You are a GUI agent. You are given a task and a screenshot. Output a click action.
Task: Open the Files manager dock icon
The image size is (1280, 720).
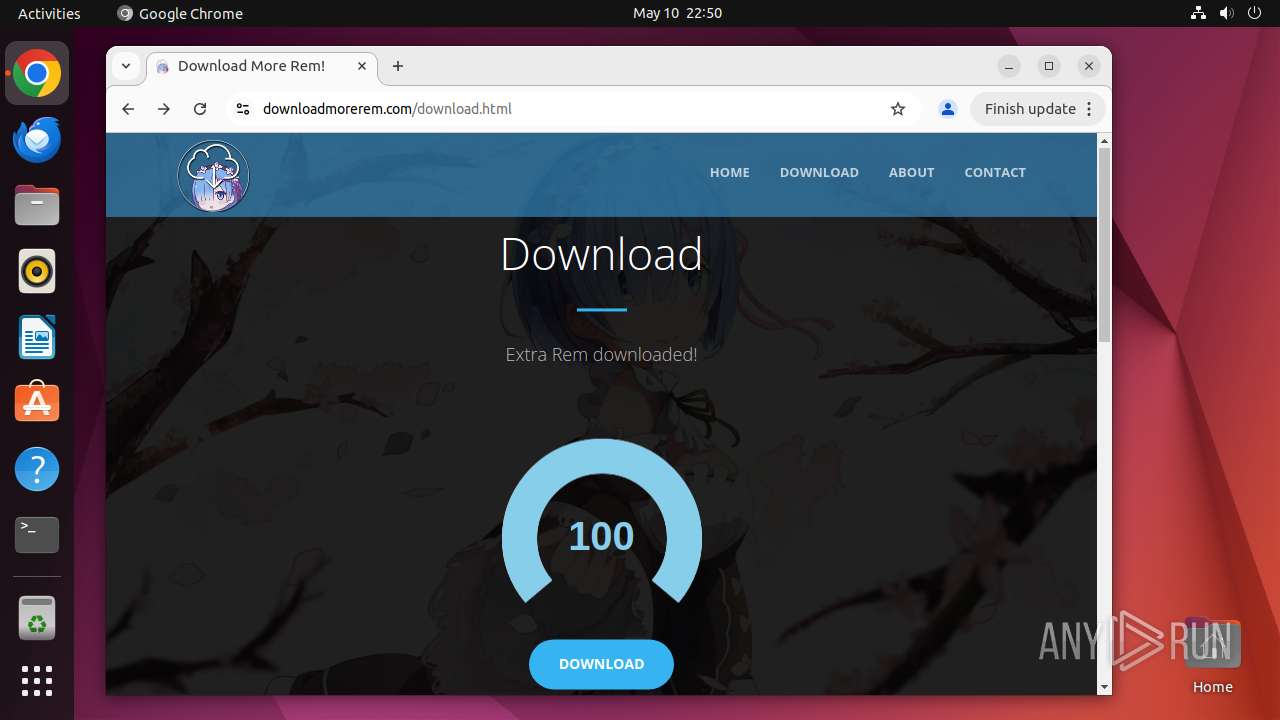pos(37,206)
